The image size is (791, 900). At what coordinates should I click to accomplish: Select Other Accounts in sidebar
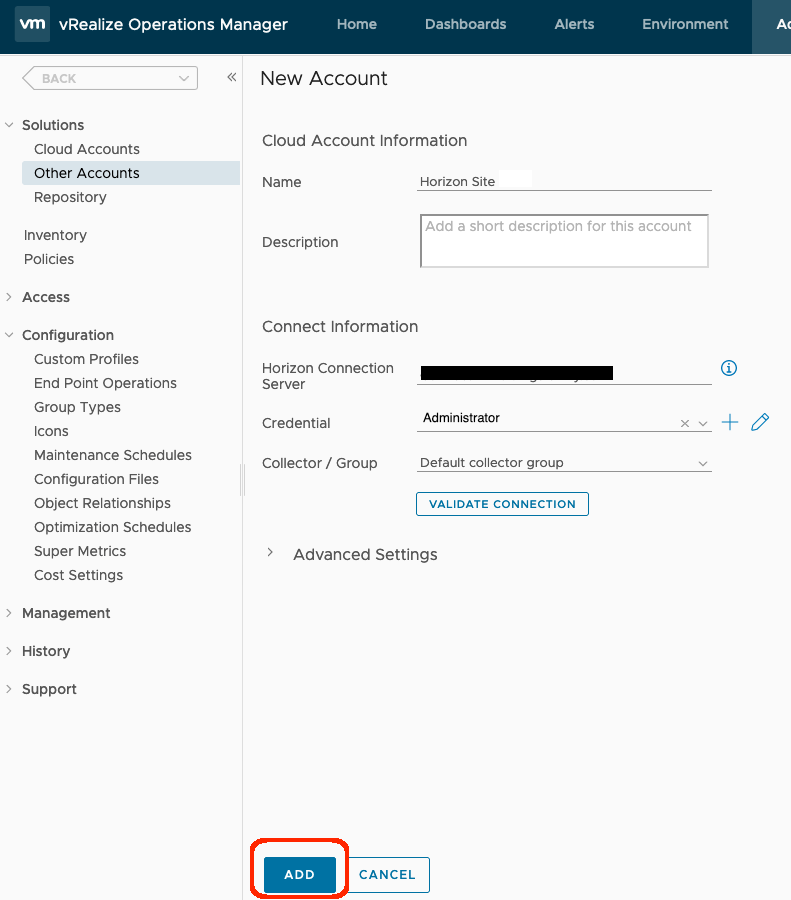tap(131, 173)
